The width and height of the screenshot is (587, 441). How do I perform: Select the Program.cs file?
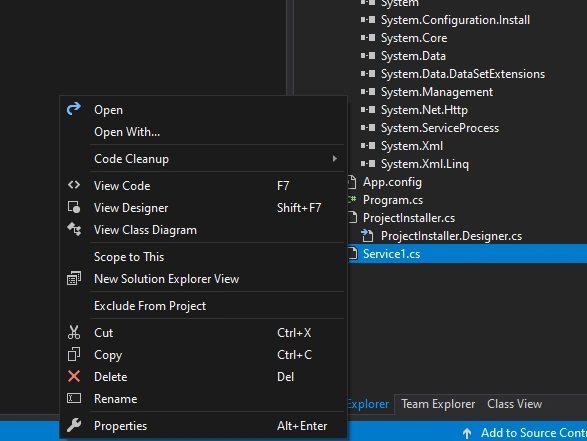(x=393, y=200)
